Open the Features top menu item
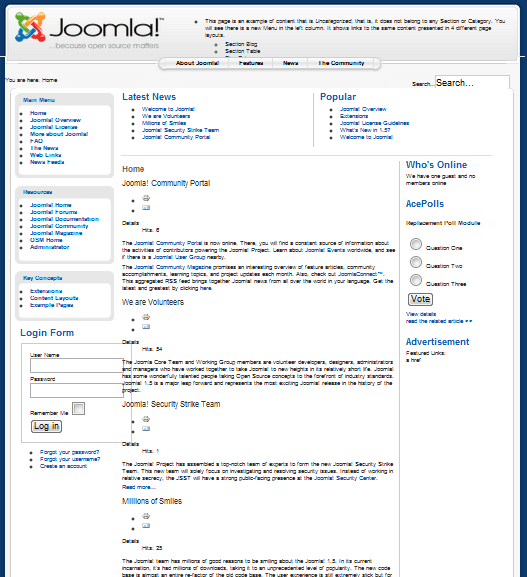The width and height of the screenshot is (527, 577). point(251,63)
